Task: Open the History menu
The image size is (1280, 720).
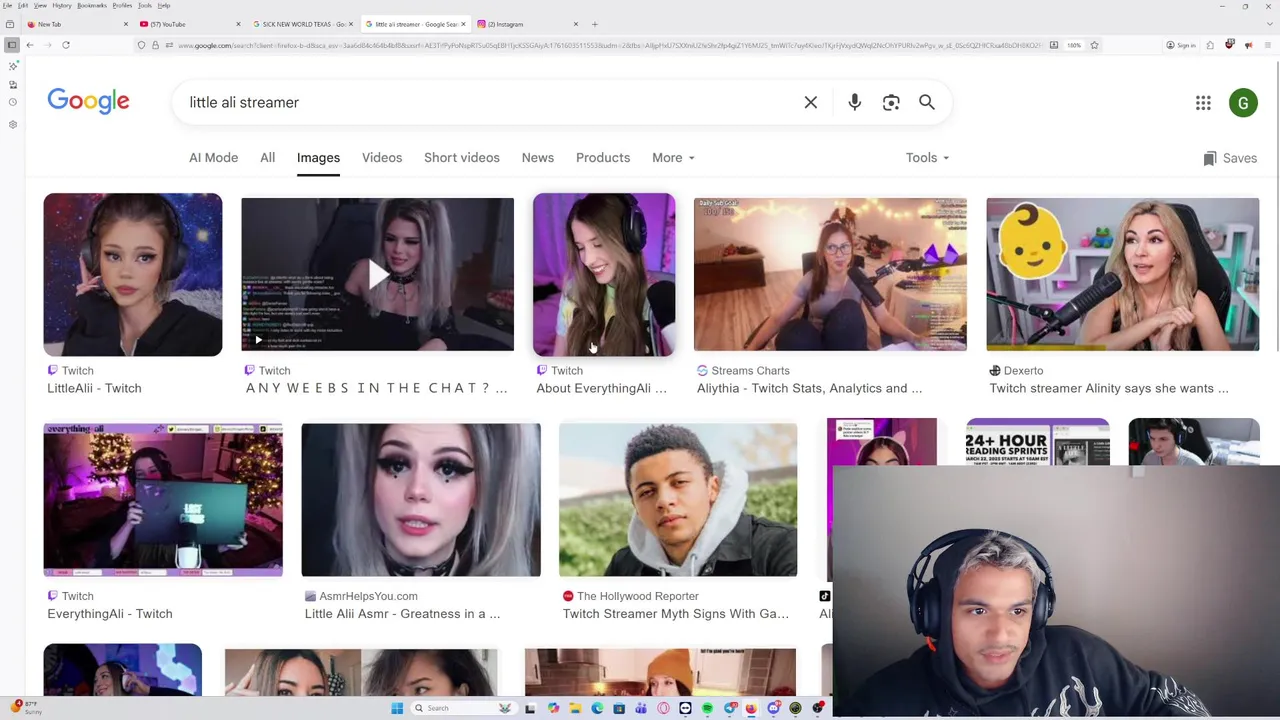Action: 61,5
